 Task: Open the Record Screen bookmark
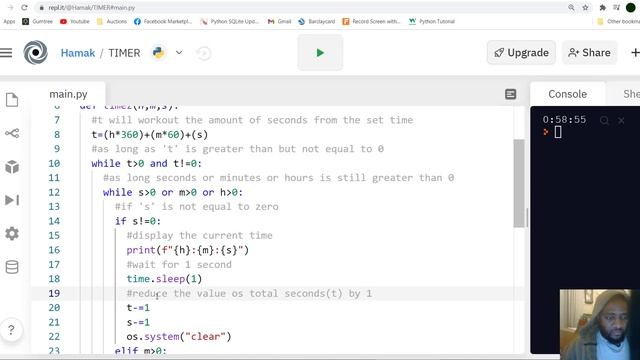click(371, 21)
